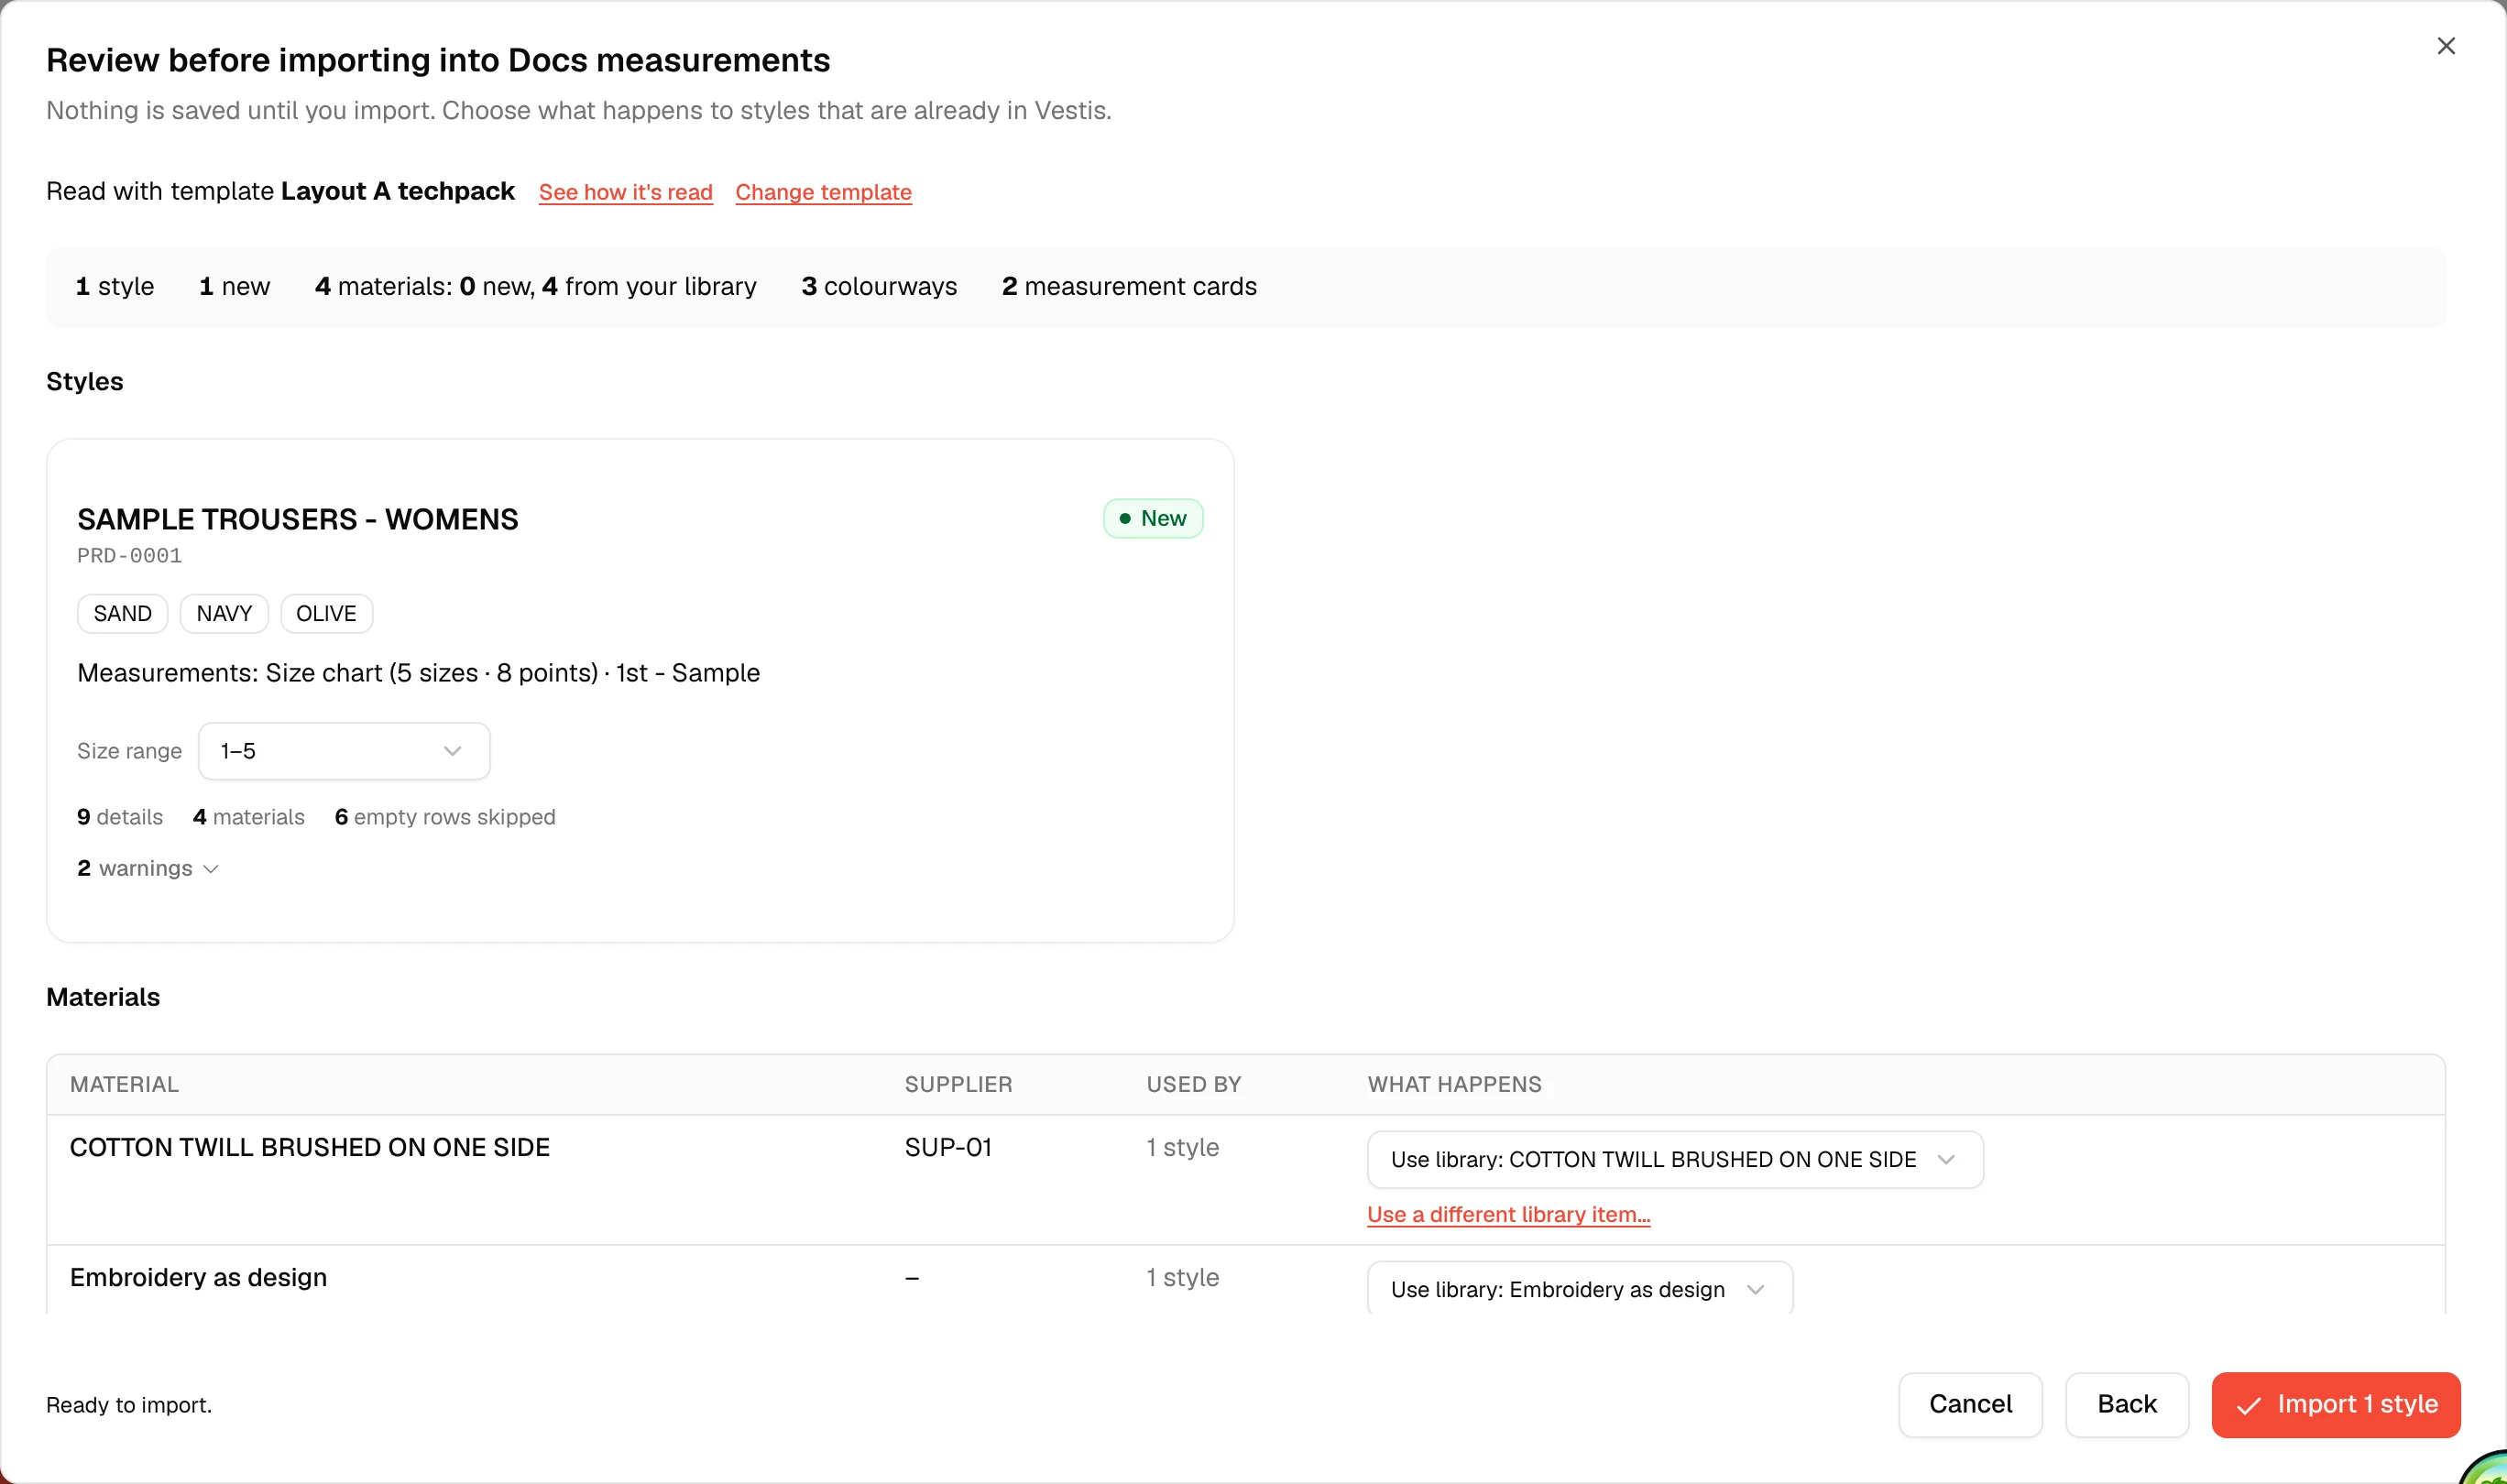Click the Change template link
The height and width of the screenshot is (1484, 2507).
click(x=823, y=191)
